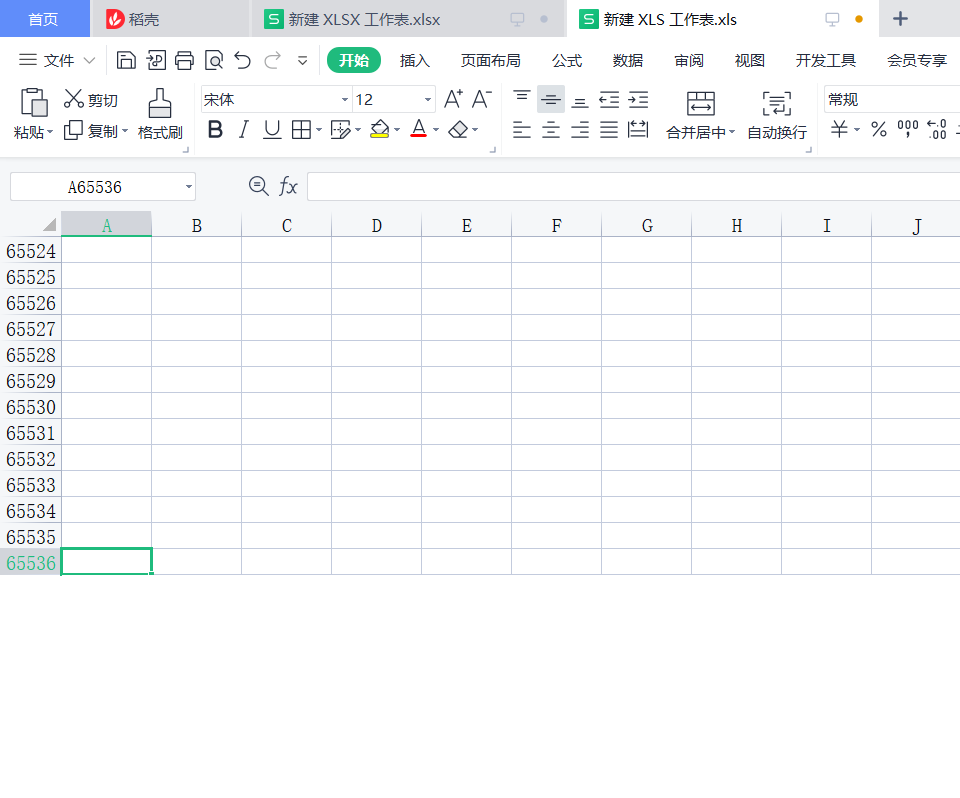Image resolution: width=960 pixels, height=798 pixels.
Task: Open the name box dropdown for A65536
Action: (x=189, y=187)
